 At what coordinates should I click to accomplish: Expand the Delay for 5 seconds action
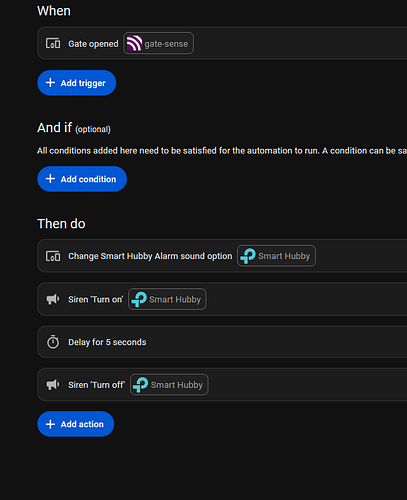pyautogui.click(x=222, y=342)
